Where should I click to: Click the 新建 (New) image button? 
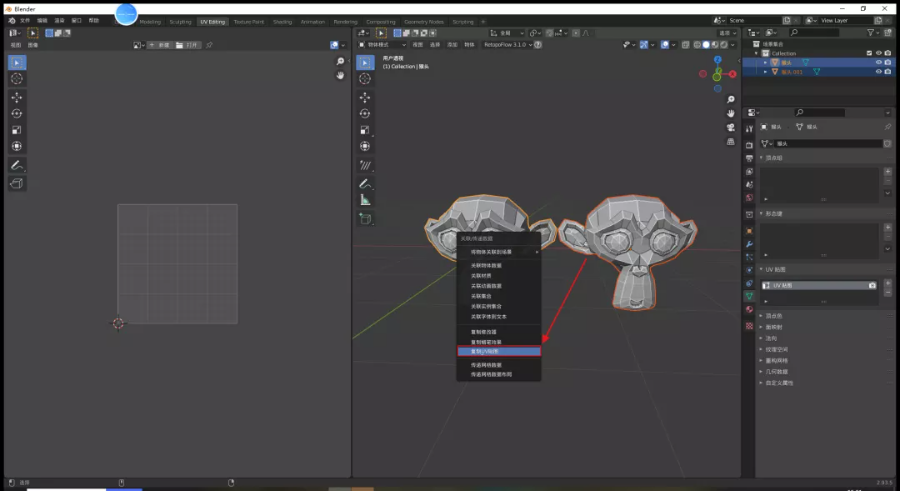[160, 45]
